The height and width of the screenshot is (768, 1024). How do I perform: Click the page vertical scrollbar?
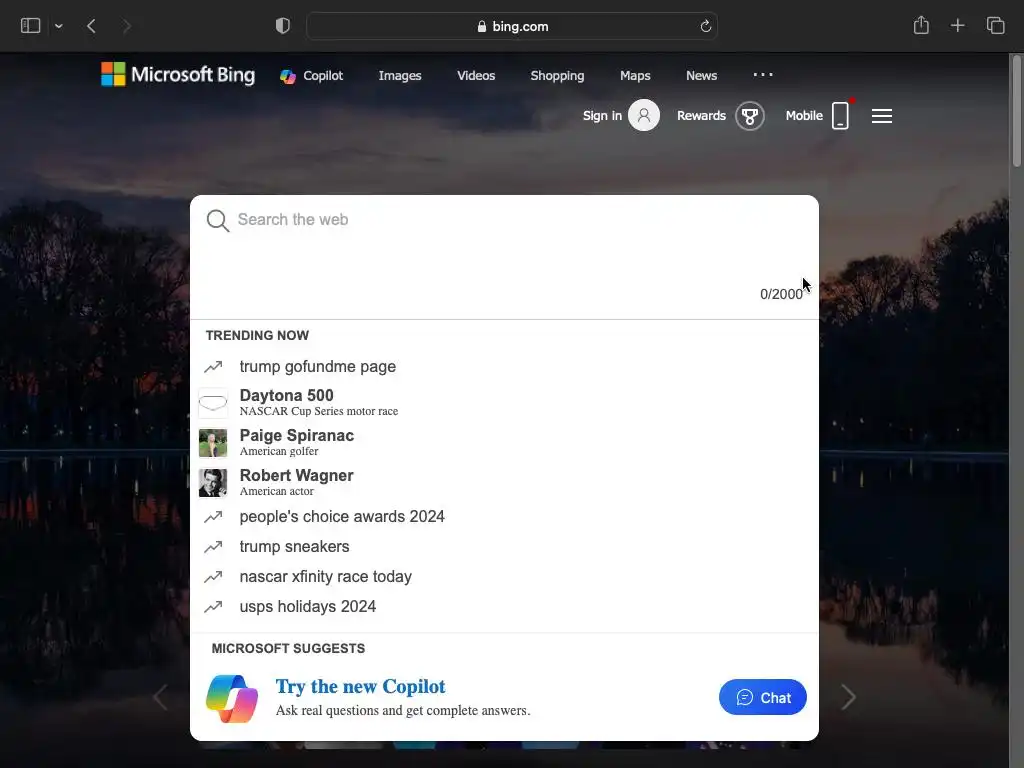(x=1016, y=111)
